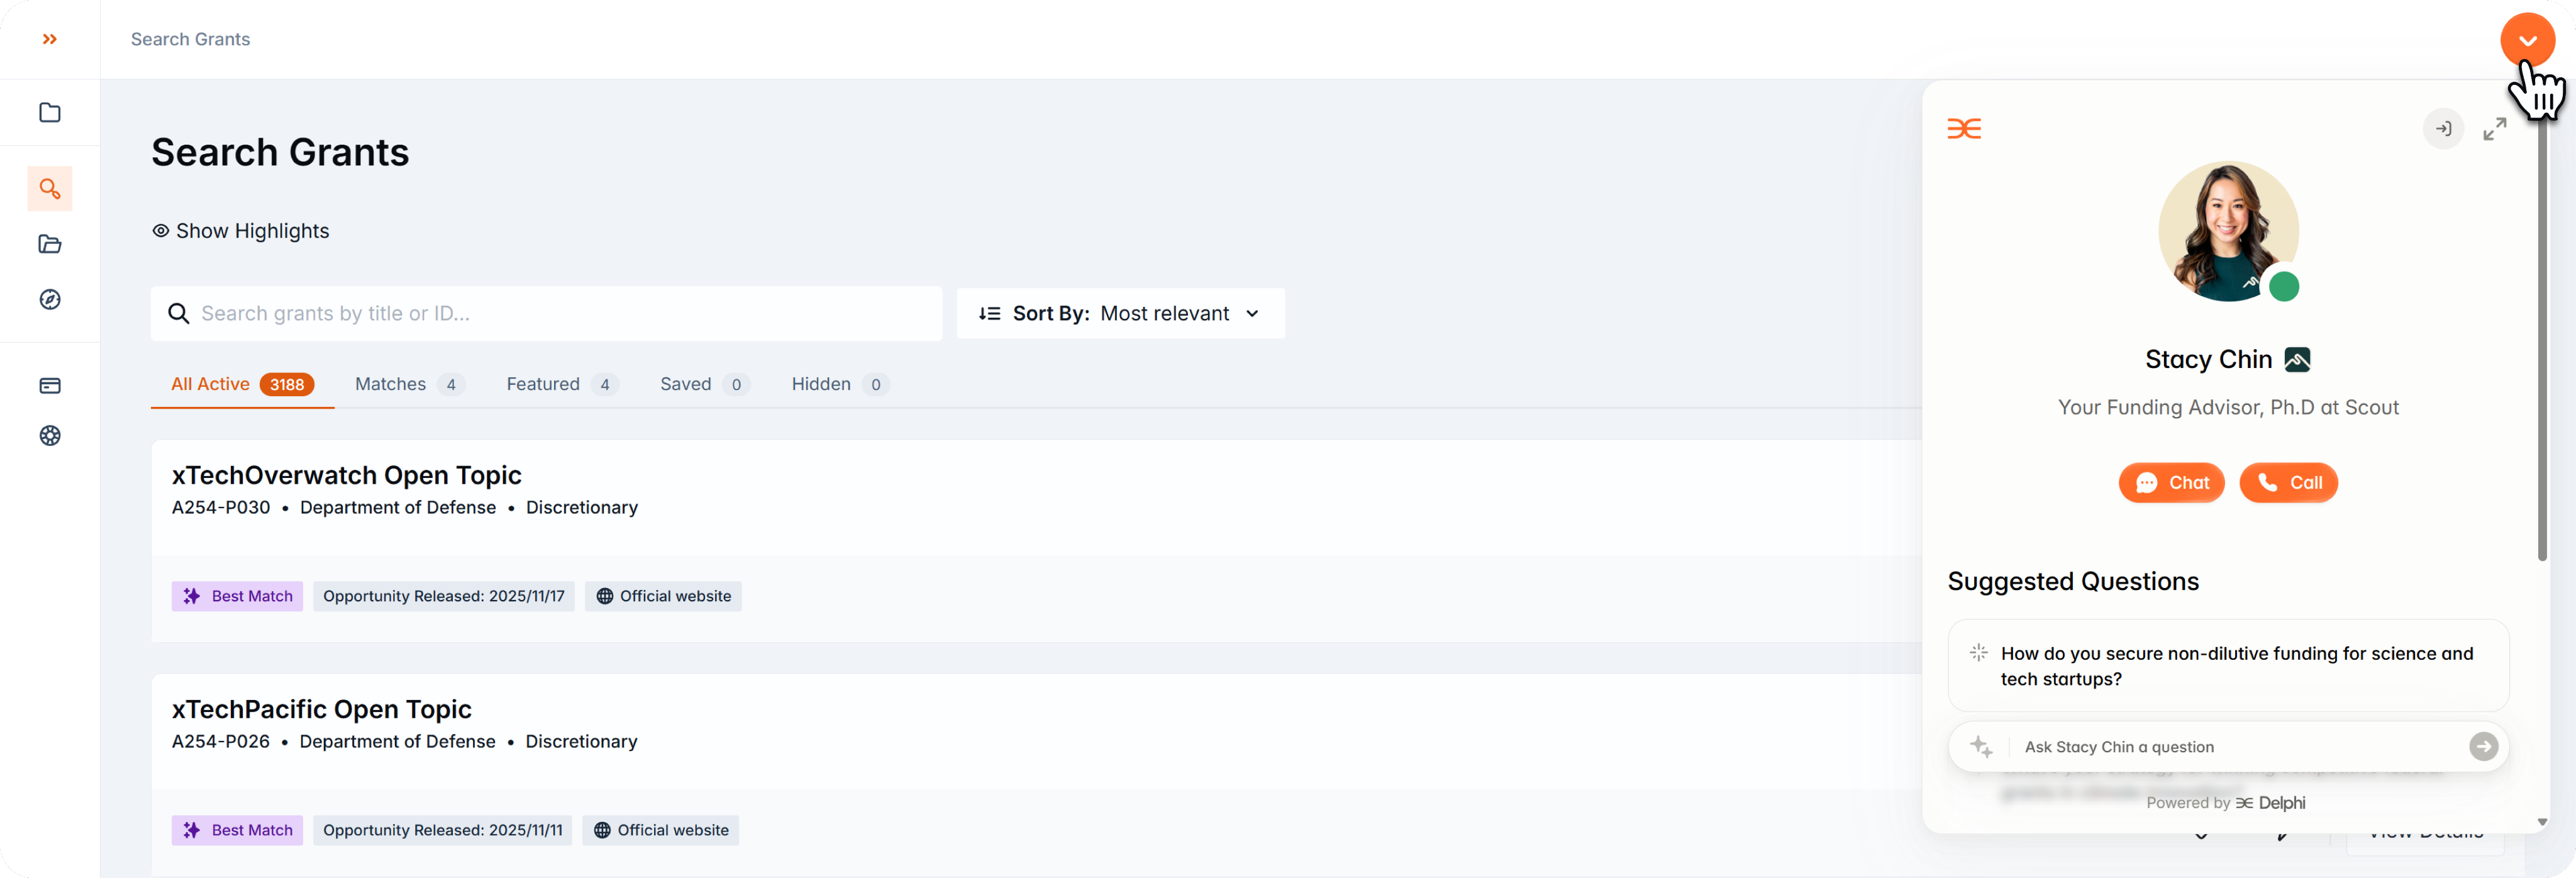
Task: Open the Sort By Most relevant dropdown
Action: click(1120, 313)
